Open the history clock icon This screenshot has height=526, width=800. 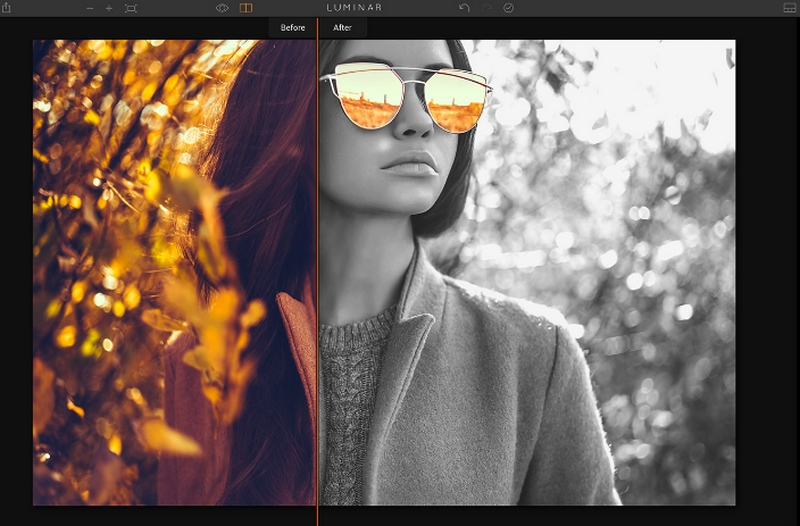click(509, 8)
